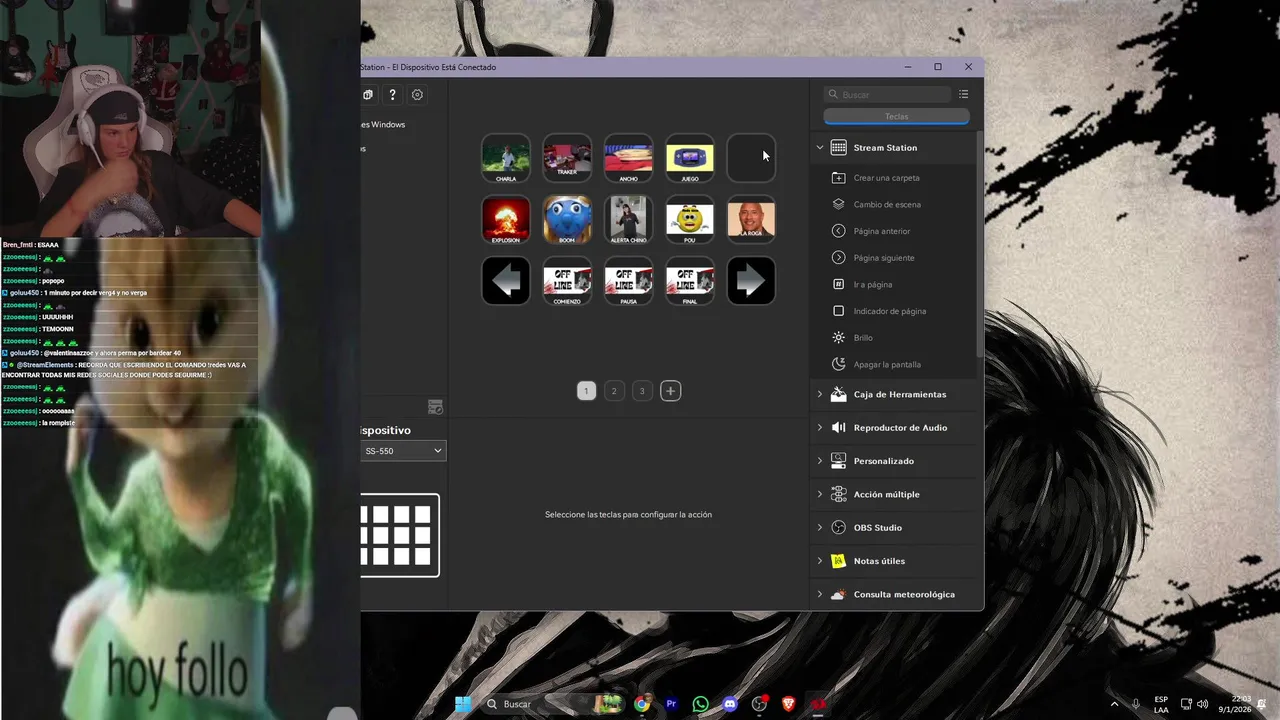Open the settings gear in toolbar

(x=417, y=95)
